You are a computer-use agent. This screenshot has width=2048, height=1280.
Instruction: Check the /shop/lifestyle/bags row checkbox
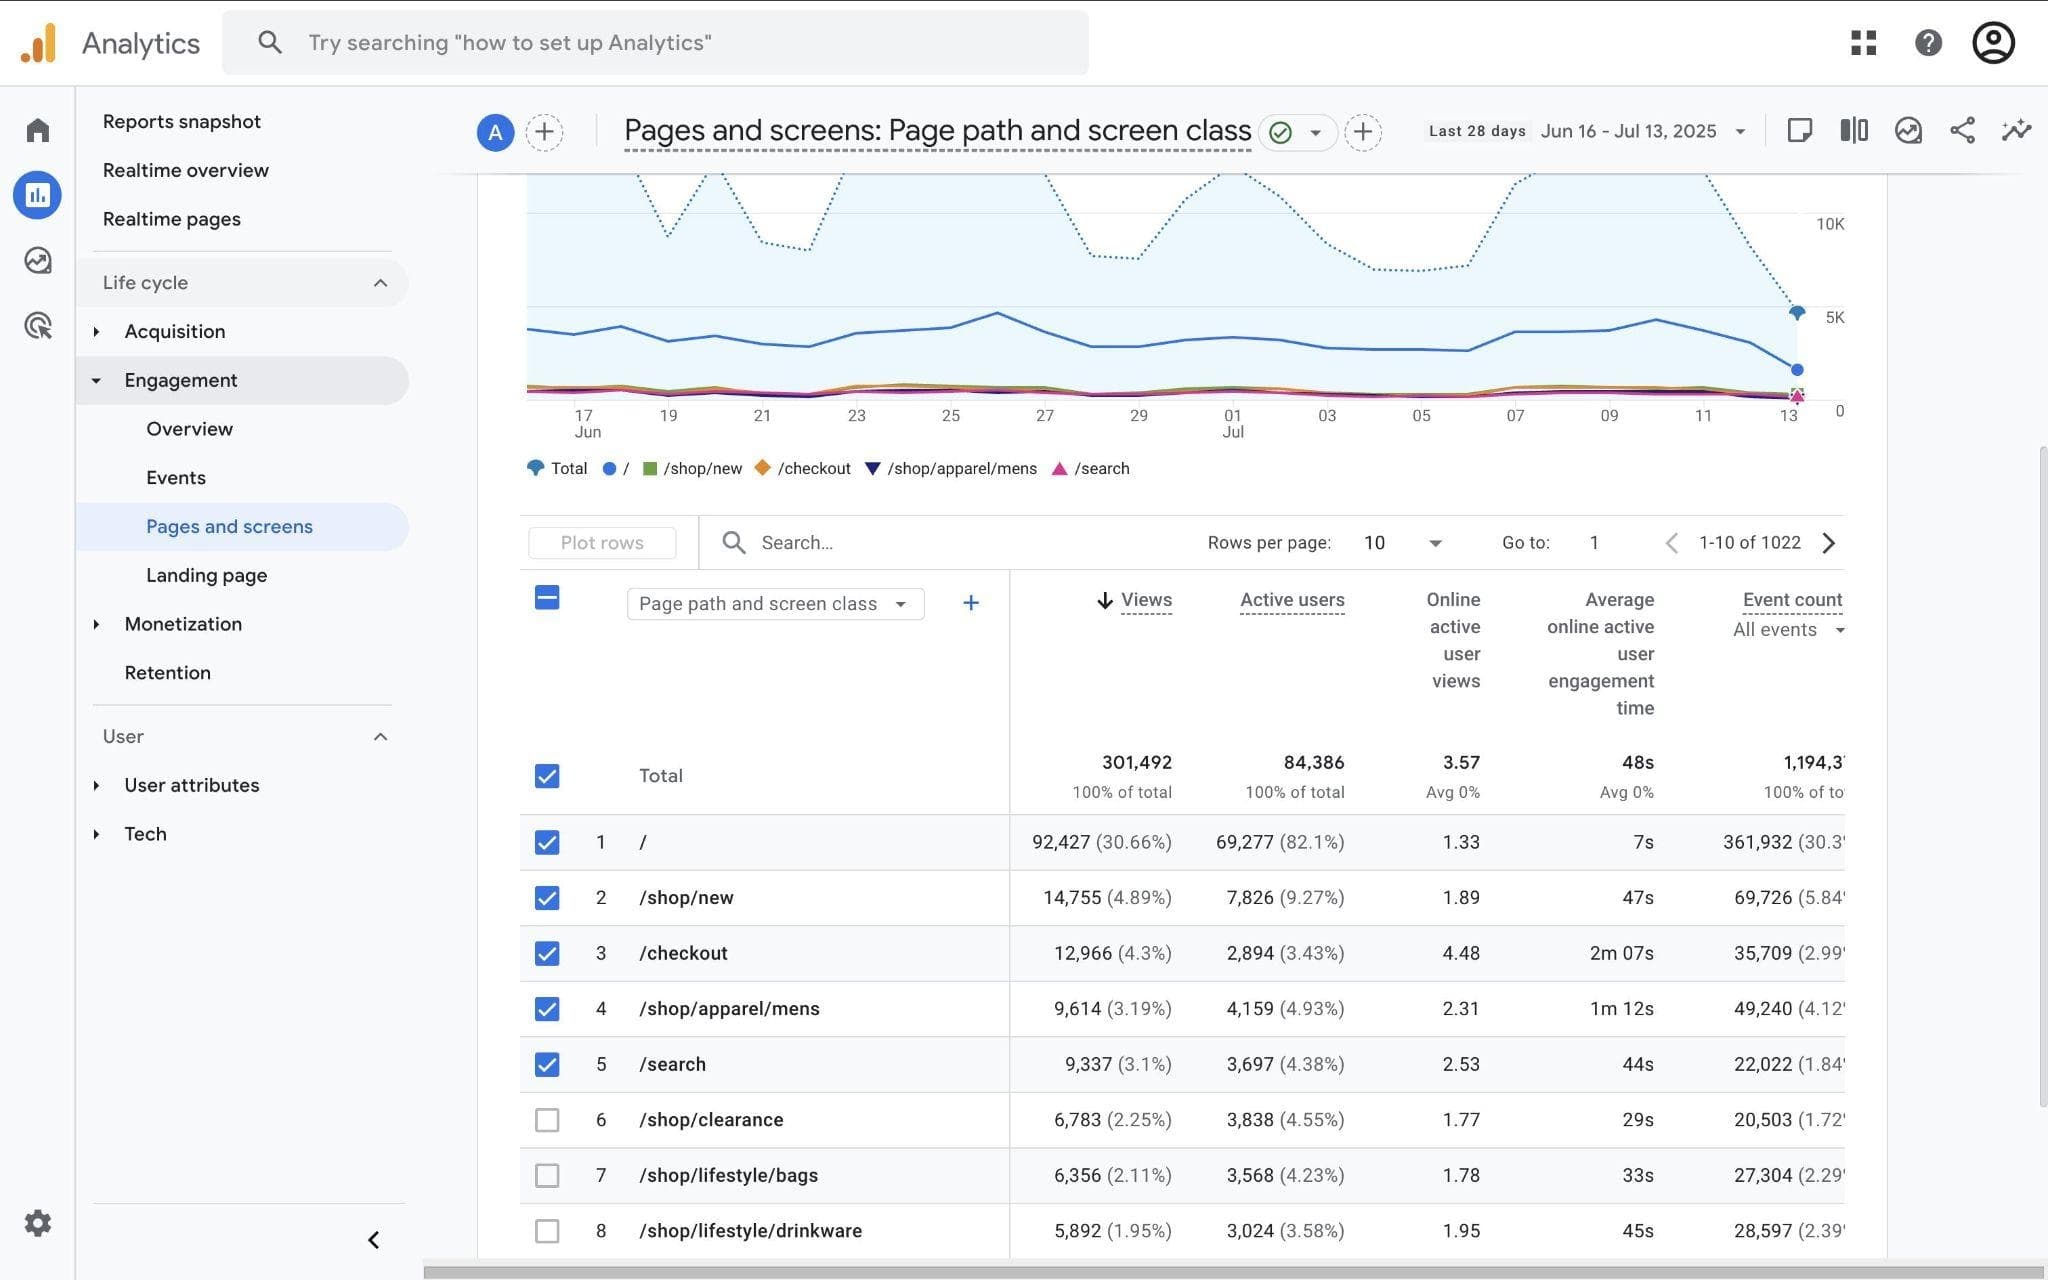[x=547, y=1175]
